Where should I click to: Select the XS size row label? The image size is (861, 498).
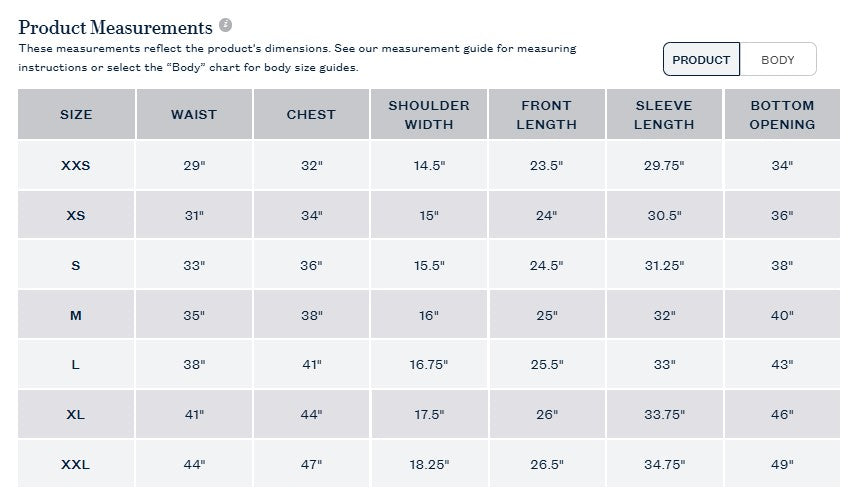76,215
